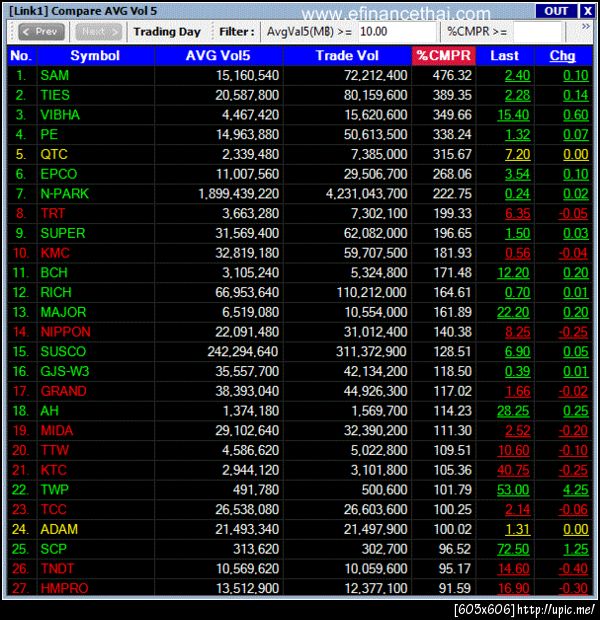Click the underlined Chg column header
The height and width of the screenshot is (620, 600).
click(x=562, y=56)
